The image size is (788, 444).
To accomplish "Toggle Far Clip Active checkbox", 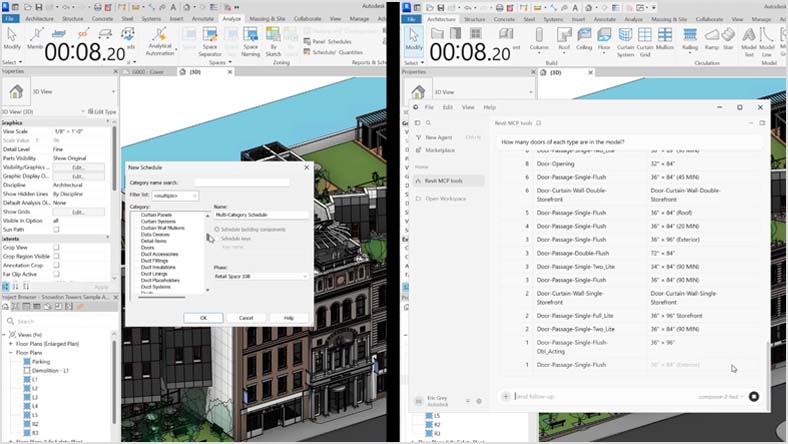I will pyautogui.click(x=56, y=274).
